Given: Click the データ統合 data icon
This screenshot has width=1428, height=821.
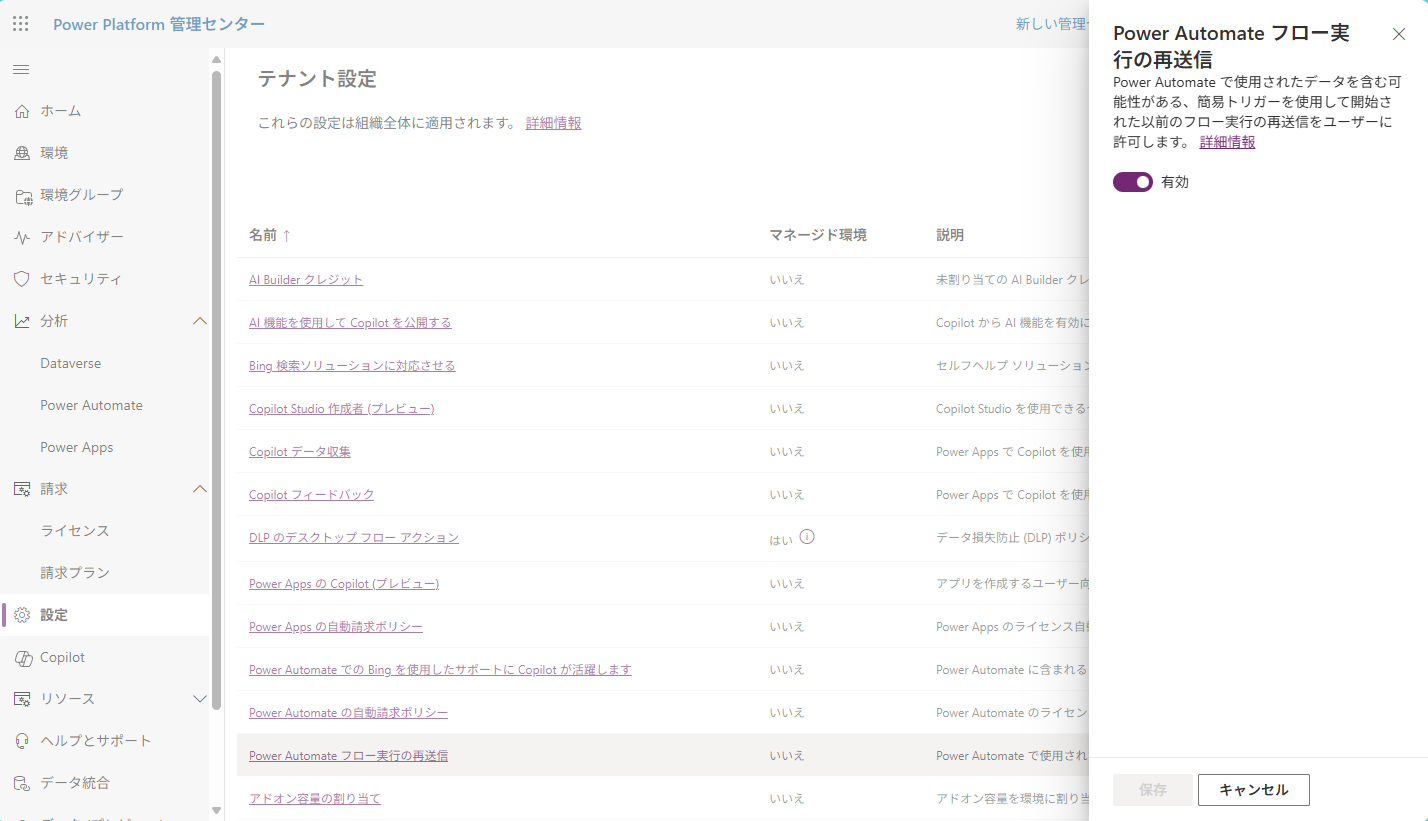Looking at the screenshot, I should tap(22, 783).
